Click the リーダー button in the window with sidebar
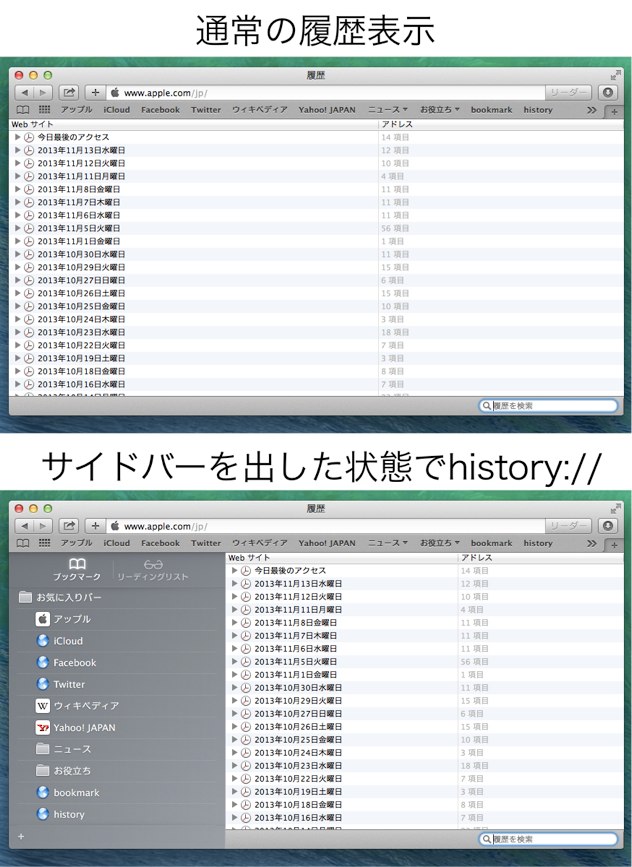Image resolution: width=632 pixels, height=867 pixels. (x=568, y=526)
